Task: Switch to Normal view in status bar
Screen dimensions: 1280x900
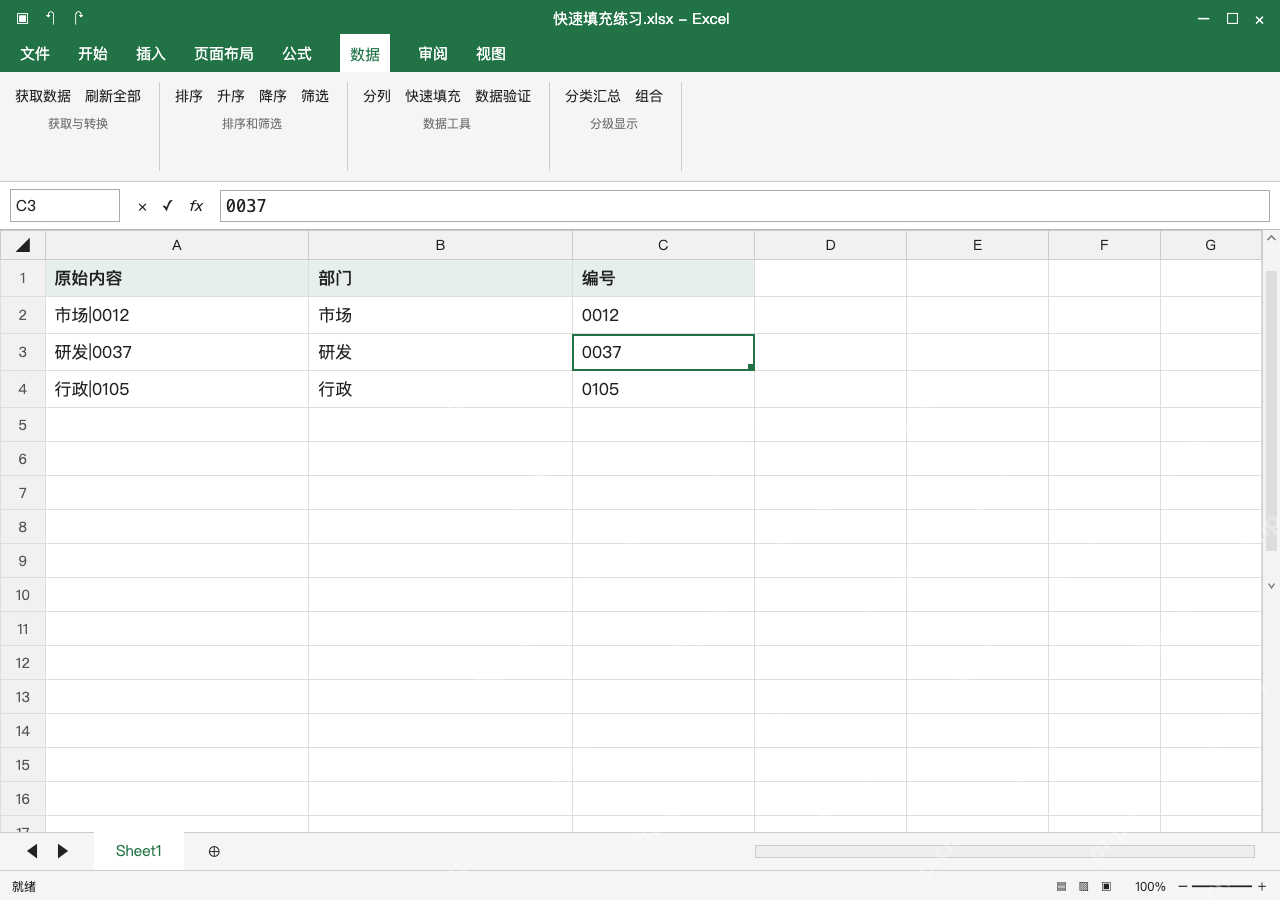Action: (1061, 886)
